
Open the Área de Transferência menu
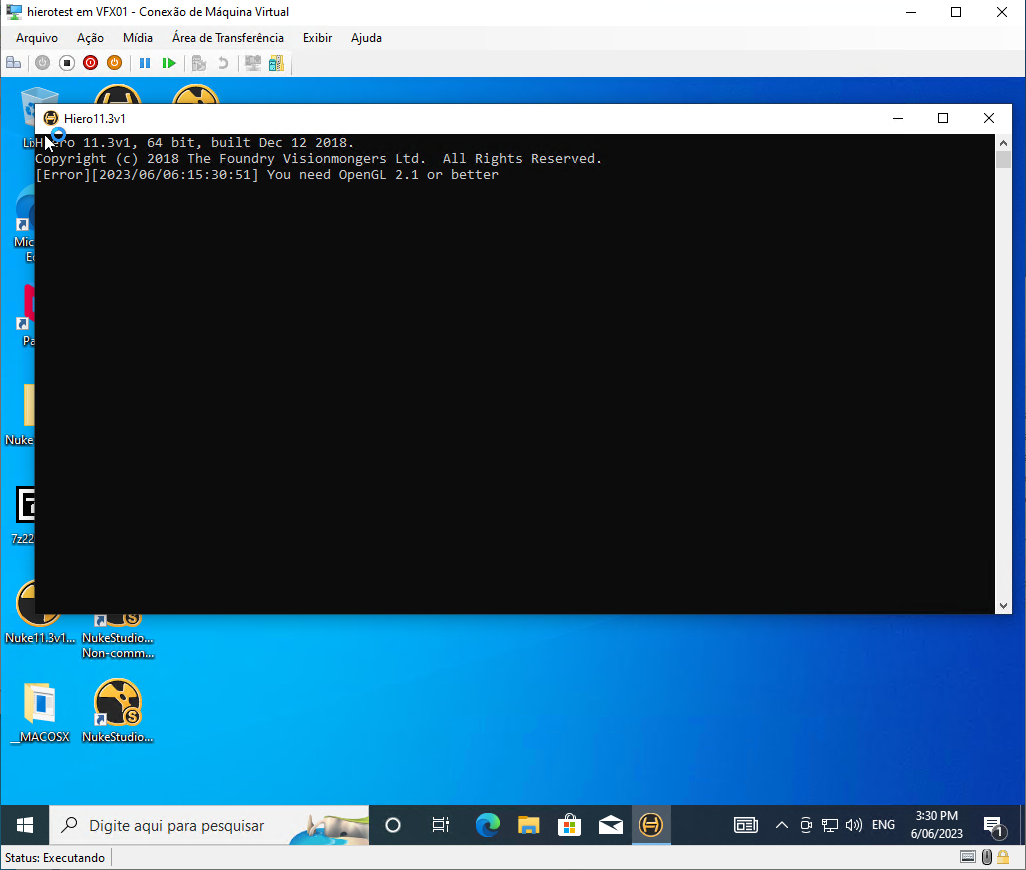227,38
